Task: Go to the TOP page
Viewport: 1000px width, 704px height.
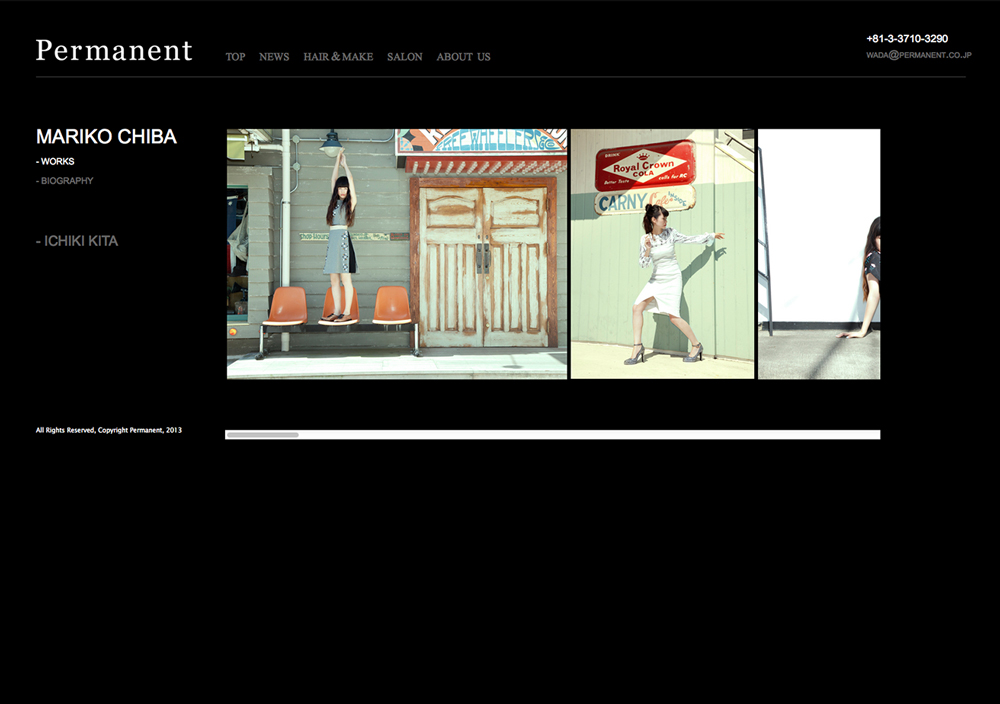Action: (235, 57)
